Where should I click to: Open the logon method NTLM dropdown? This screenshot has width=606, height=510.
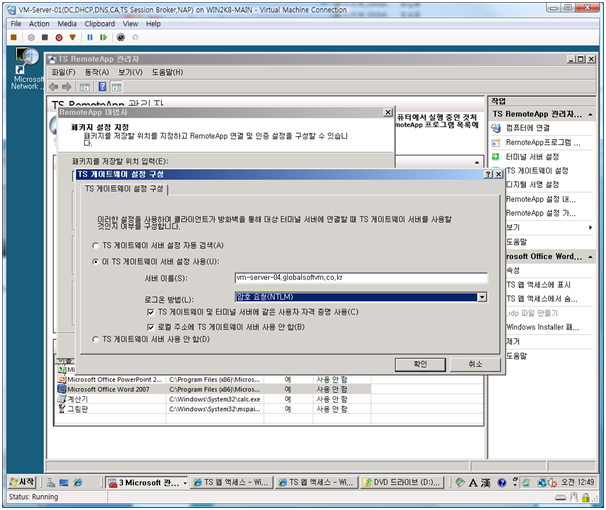pyautogui.click(x=482, y=297)
